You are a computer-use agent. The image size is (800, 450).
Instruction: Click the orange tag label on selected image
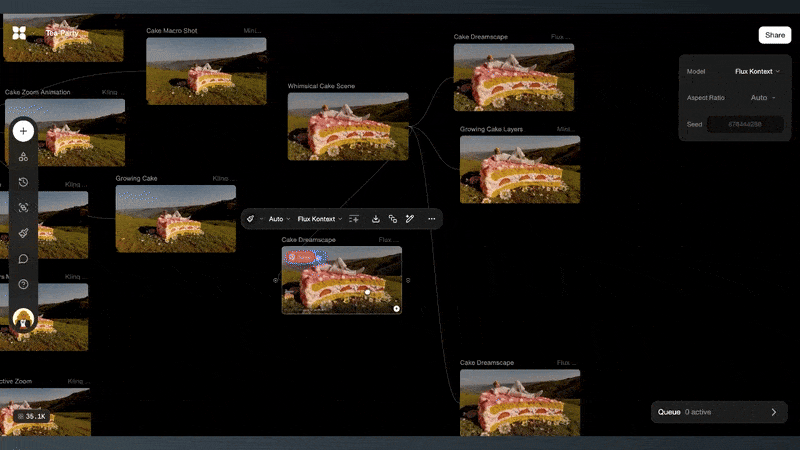301,257
